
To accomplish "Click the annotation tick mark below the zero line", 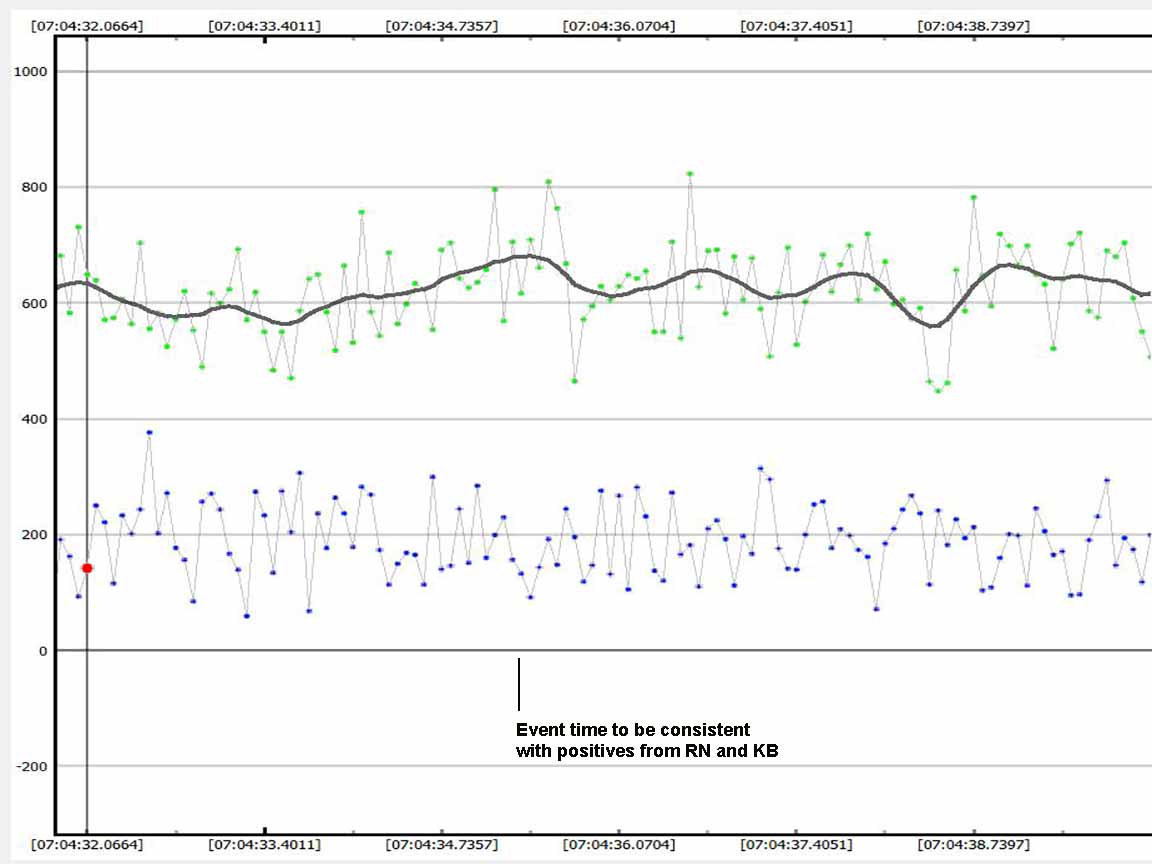I will tap(518, 684).
